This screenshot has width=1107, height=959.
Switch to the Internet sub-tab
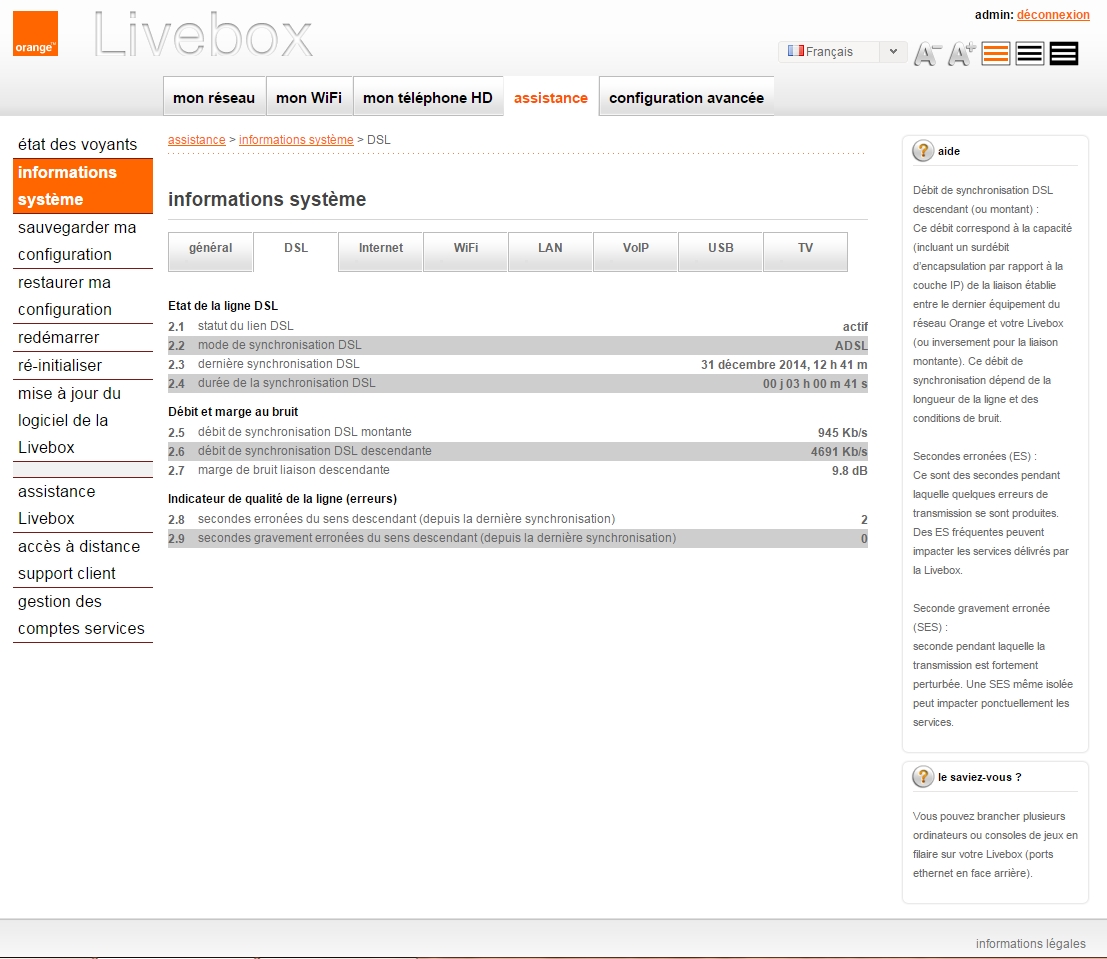(x=381, y=251)
